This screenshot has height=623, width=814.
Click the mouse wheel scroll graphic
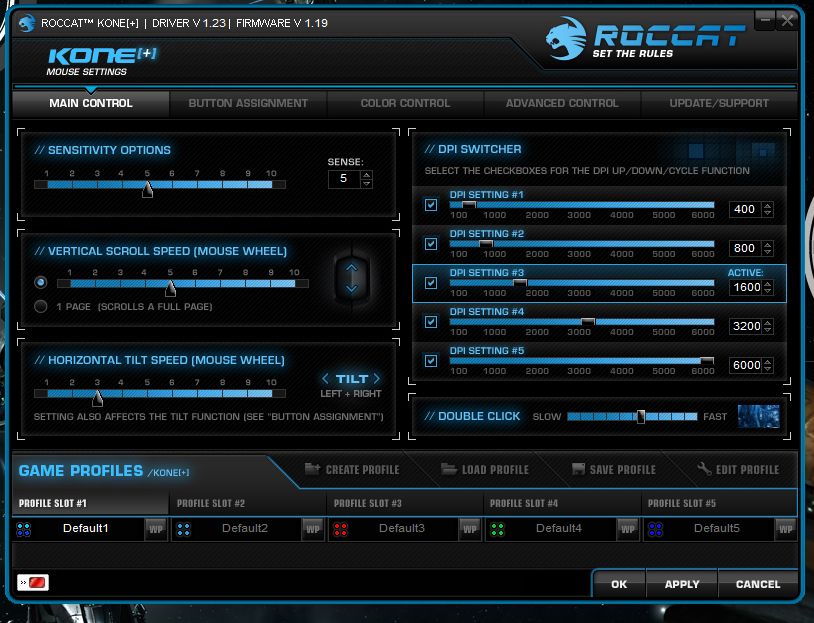(351, 278)
